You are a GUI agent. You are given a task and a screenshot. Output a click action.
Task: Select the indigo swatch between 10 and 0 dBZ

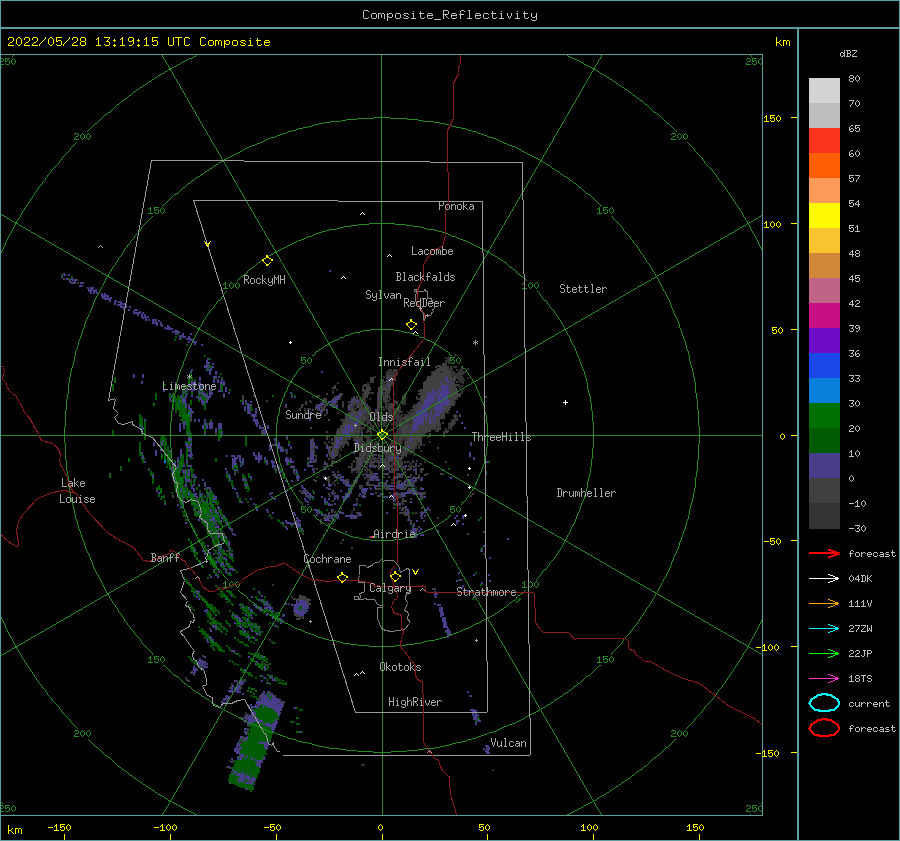pyautogui.click(x=824, y=466)
